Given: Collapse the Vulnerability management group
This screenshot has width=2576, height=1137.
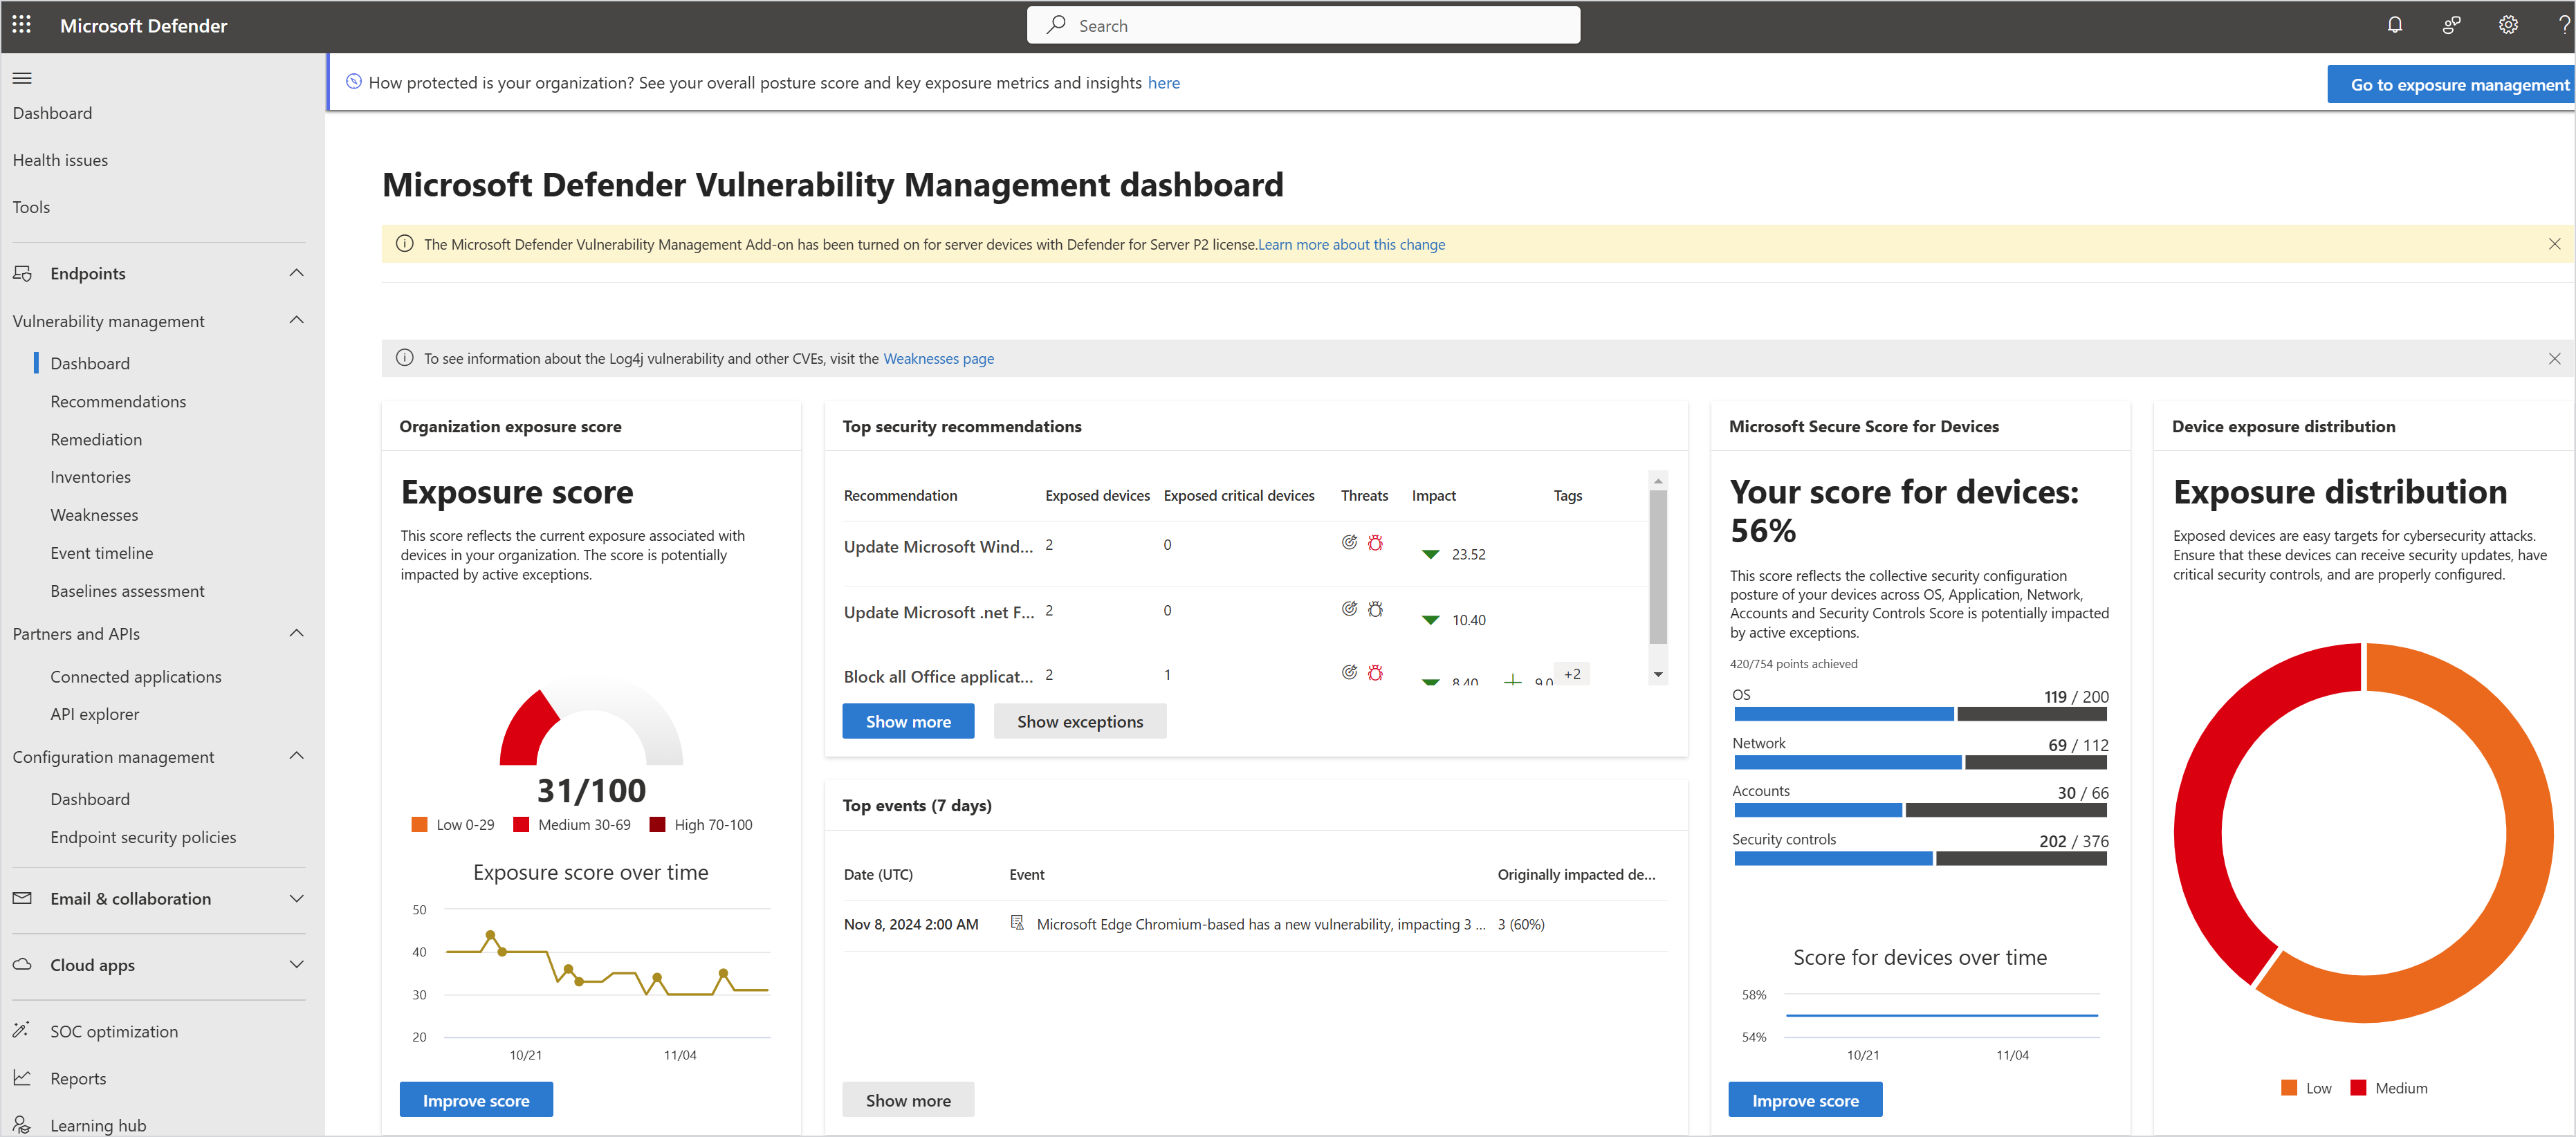Looking at the screenshot, I should click(296, 320).
